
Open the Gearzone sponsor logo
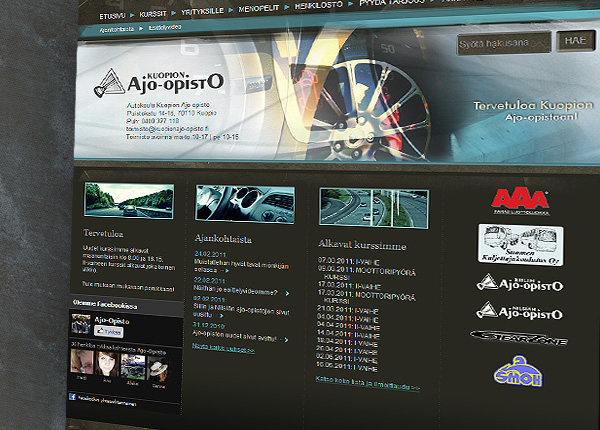tap(517, 339)
